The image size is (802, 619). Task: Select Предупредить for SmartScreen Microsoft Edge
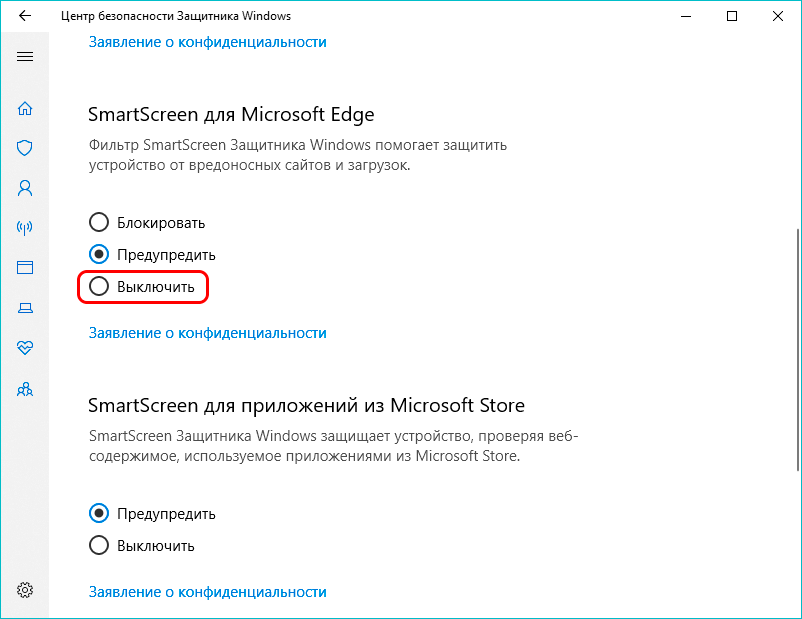(x=152, y=254)
